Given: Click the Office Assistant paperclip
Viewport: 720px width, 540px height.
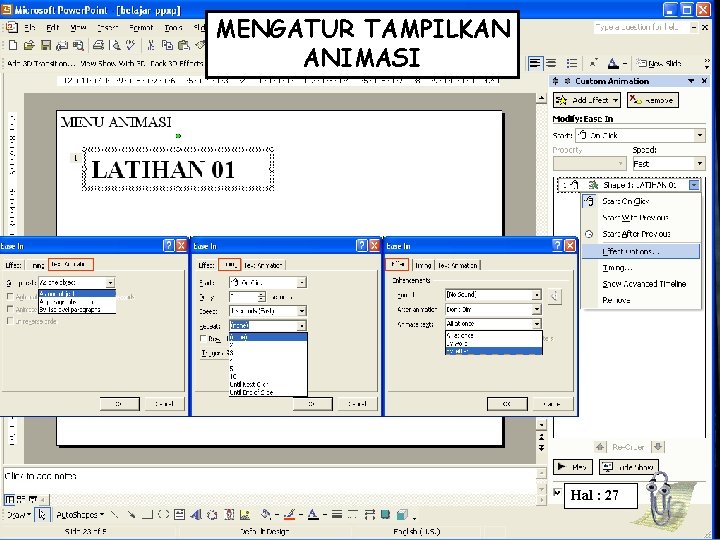Looking at the screenshot, I should coord(659,498).
